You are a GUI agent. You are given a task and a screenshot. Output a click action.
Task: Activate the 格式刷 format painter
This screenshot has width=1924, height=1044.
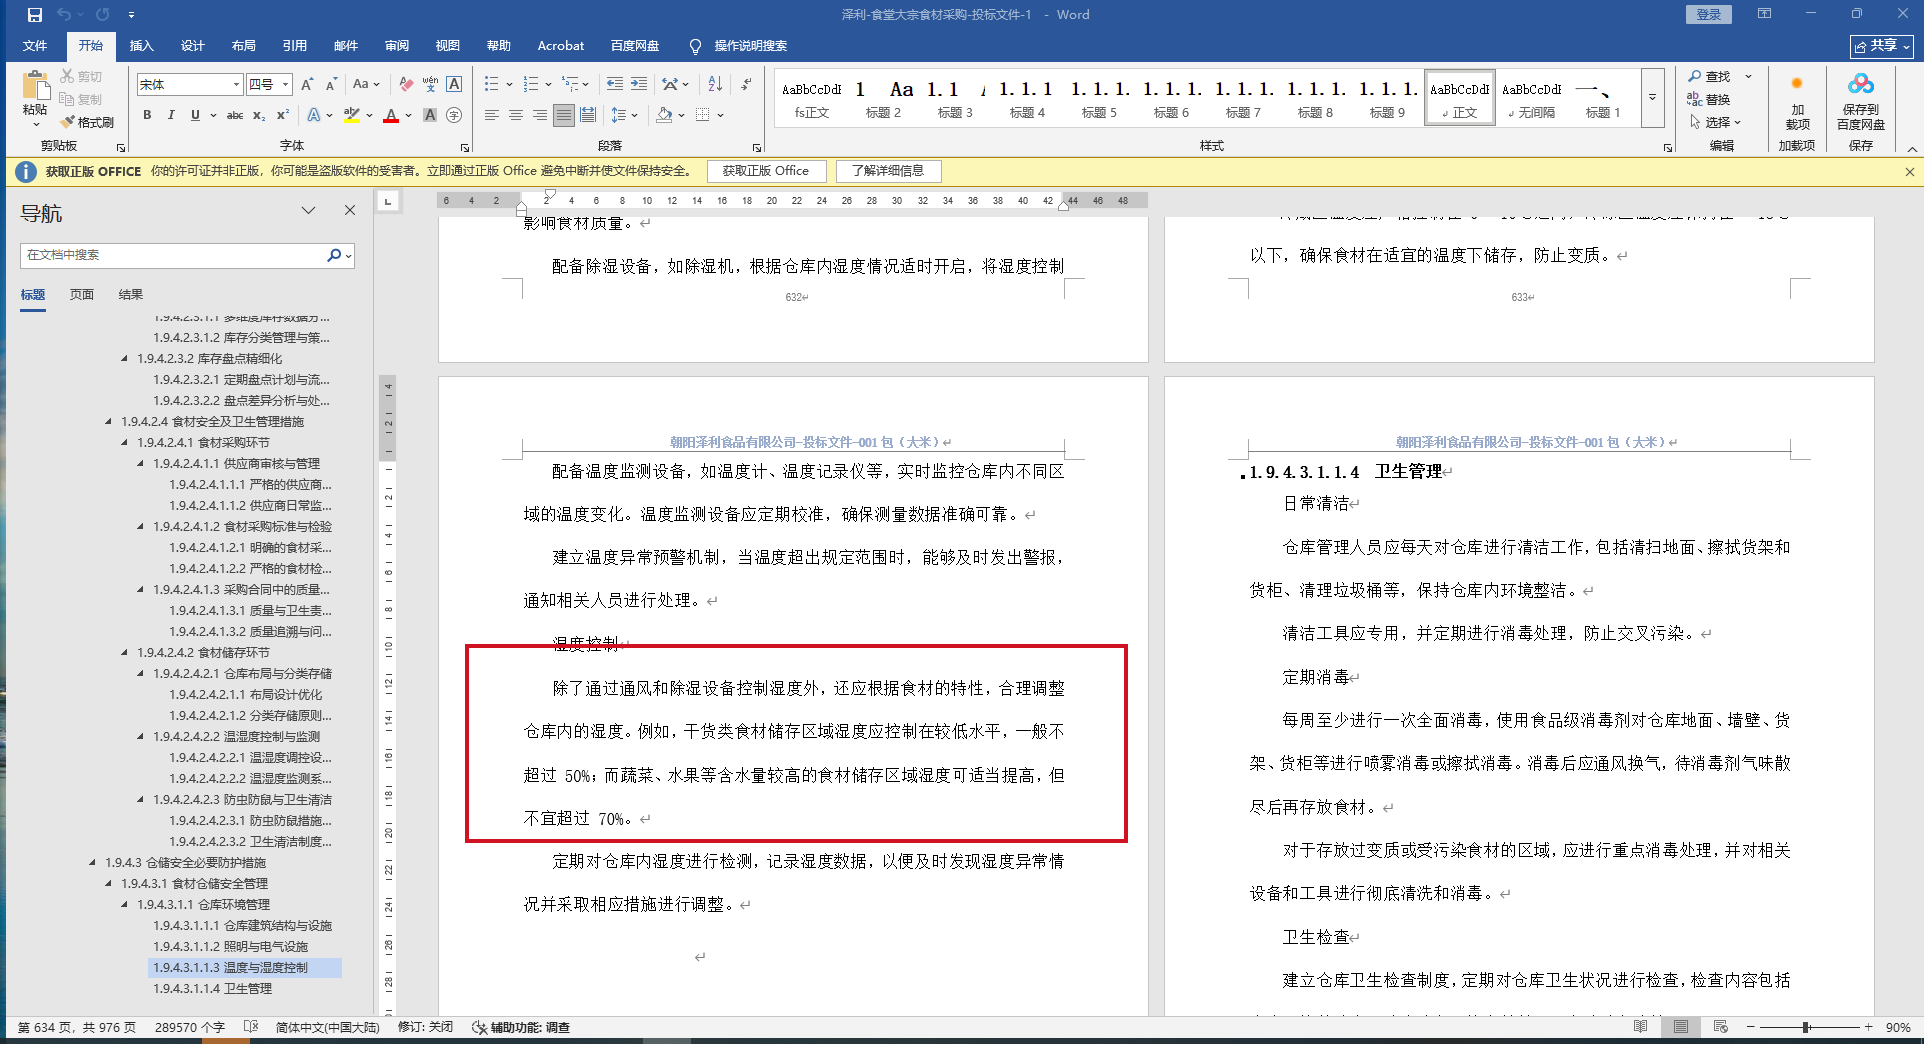pos(87,122)
